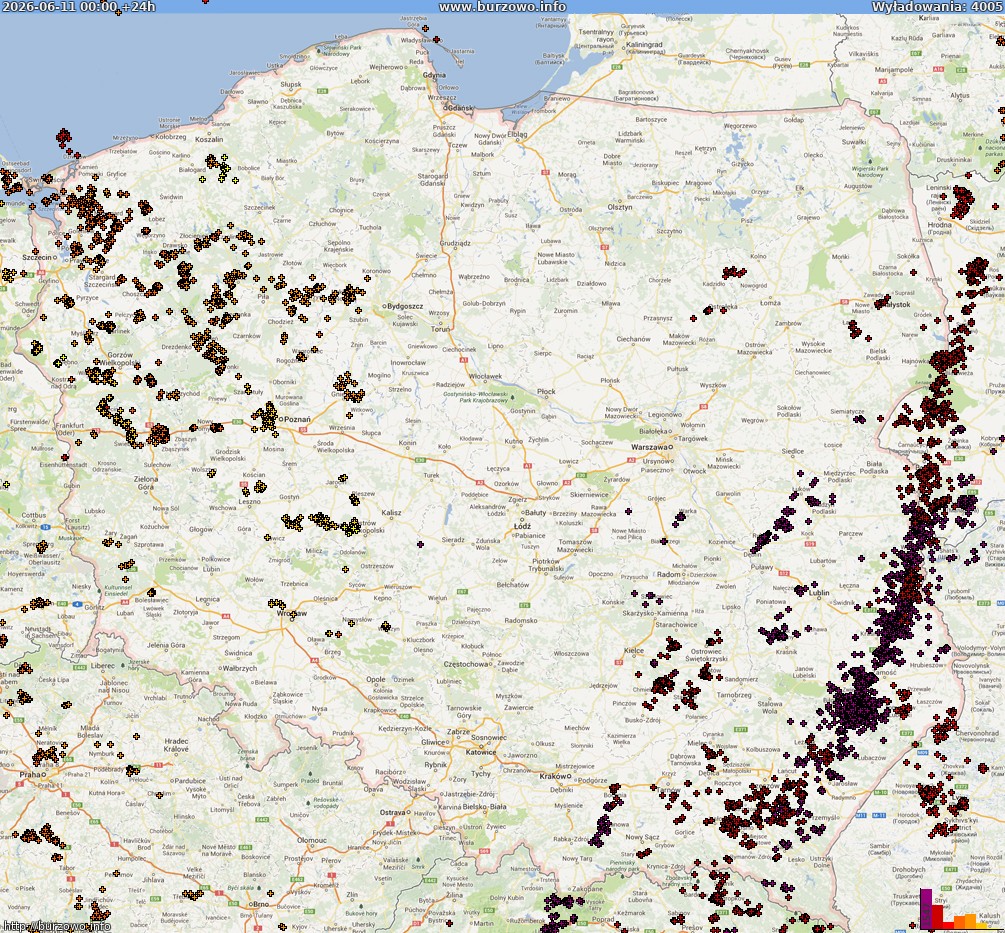Click the Leszno city label
Viewport: 1005px width, 933px height.
(249, 502)
